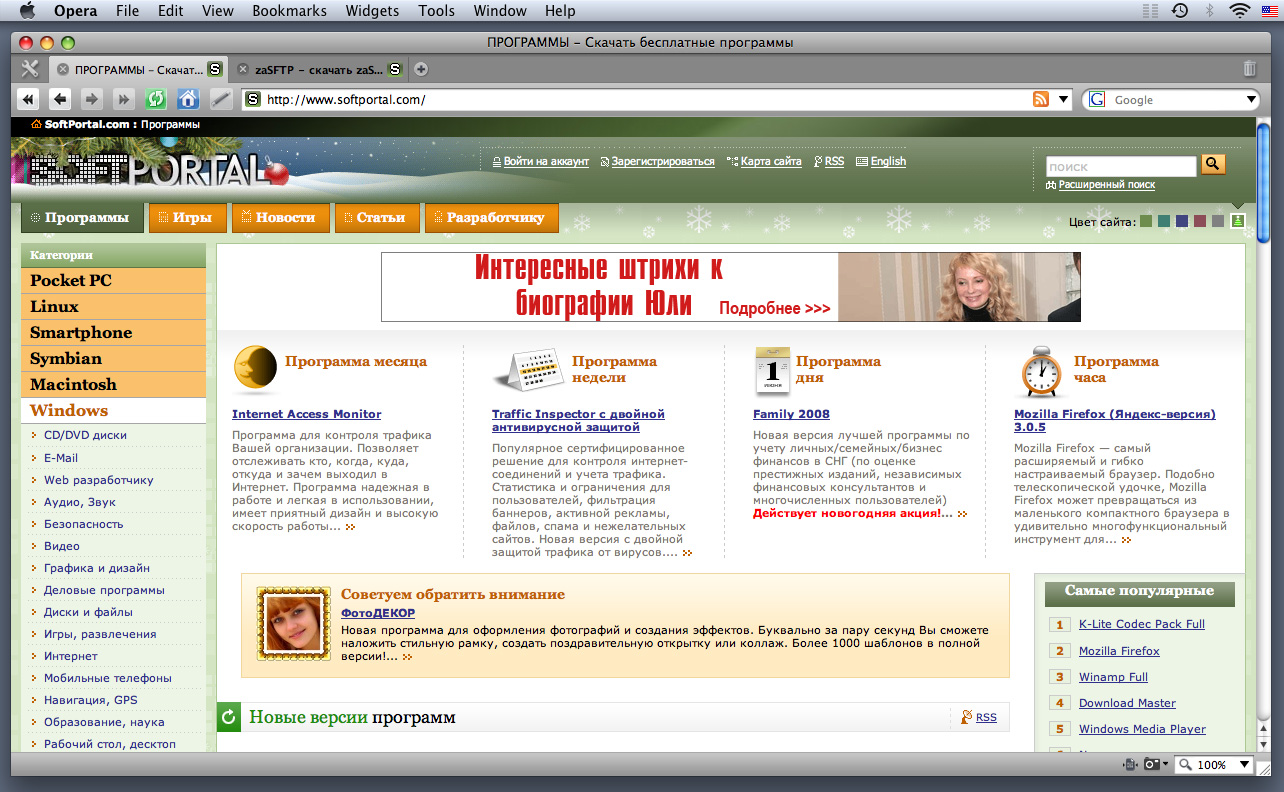Open the Tools menu
This screenshot has width=1284, height=792.
pos(436,11)
